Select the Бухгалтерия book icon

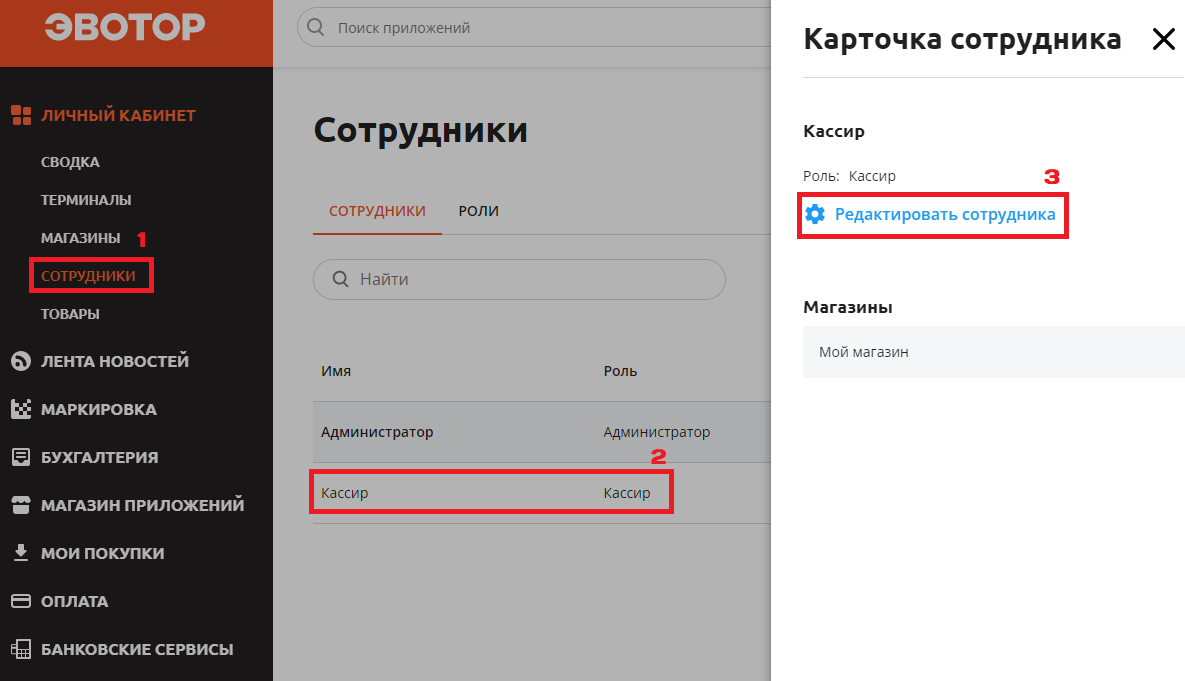click(19, 456)
